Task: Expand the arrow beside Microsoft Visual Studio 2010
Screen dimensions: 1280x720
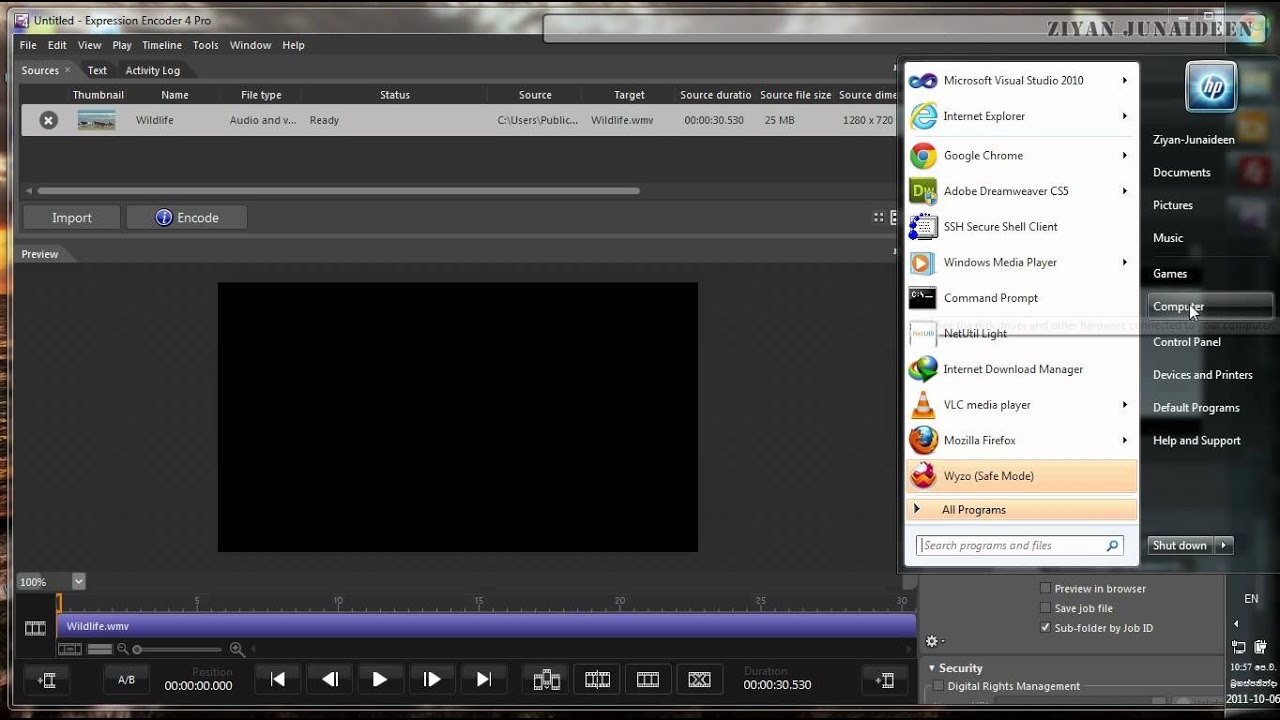Action: [x=1124, y=80]
